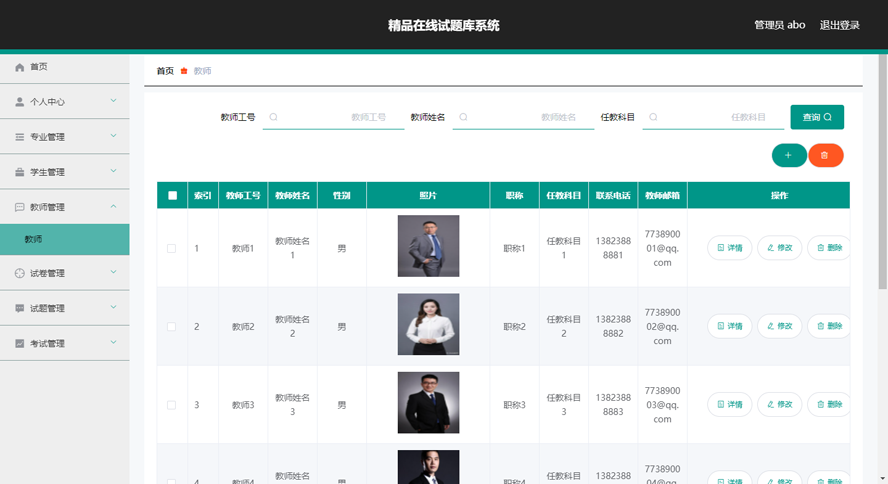Click the red home icon in breadcrumb
Screen dimensions: 888x484
(x=184, y=71)
